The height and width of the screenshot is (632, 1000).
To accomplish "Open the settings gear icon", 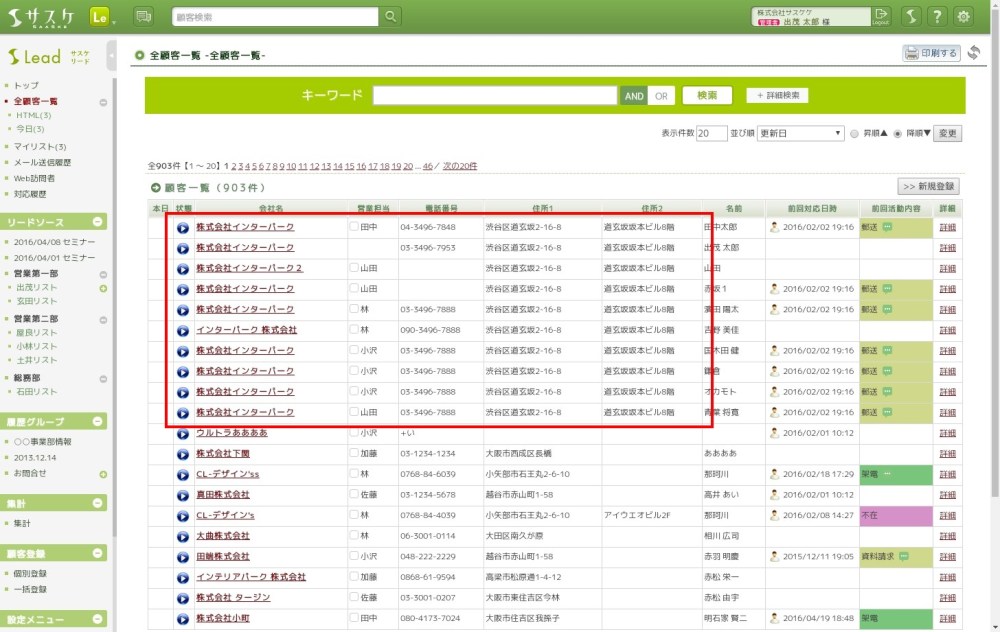I will tap(964, 16).
